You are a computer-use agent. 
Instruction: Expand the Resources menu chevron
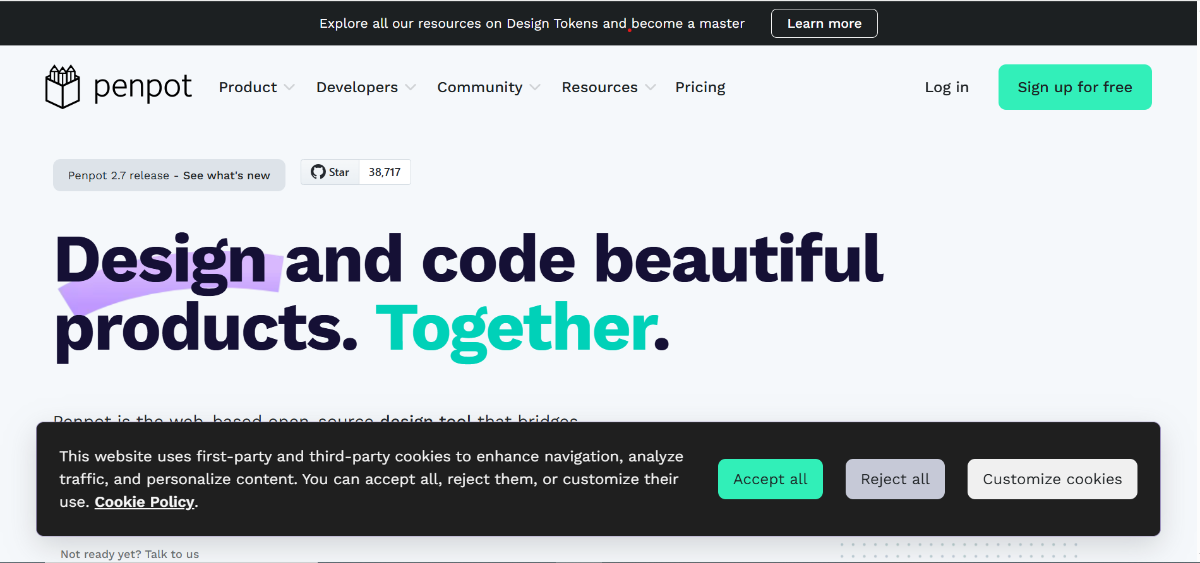[650, 88]
